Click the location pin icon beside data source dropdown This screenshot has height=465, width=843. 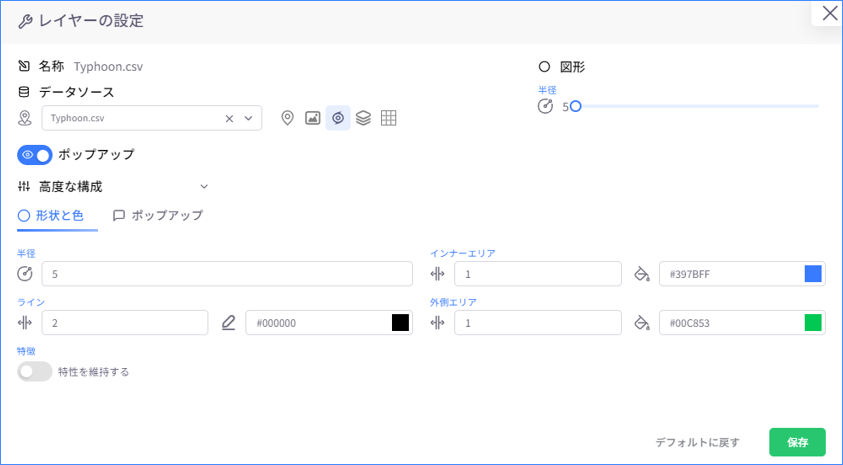(25, 118)
